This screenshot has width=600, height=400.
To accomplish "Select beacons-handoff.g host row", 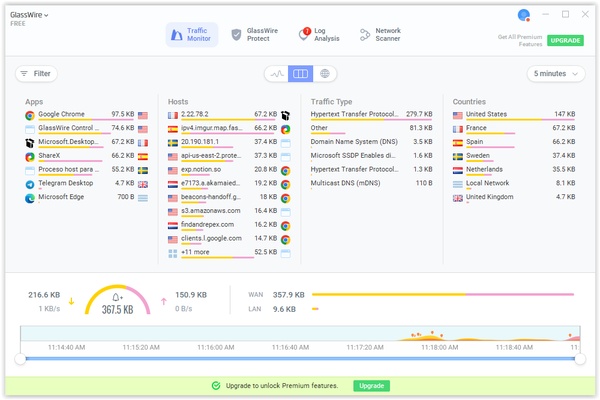I will point(229,198).
